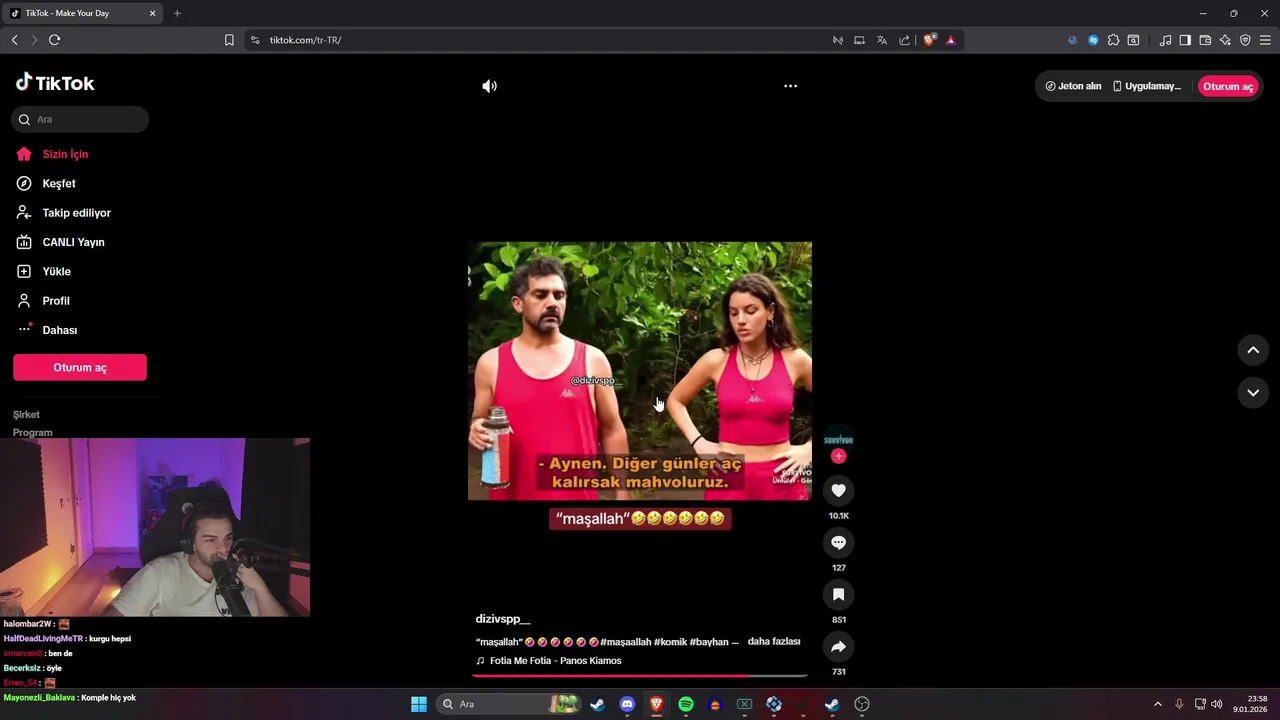Open the music note playlist icon
The image size is (1280, 720).
click(x=1165, y=40)
